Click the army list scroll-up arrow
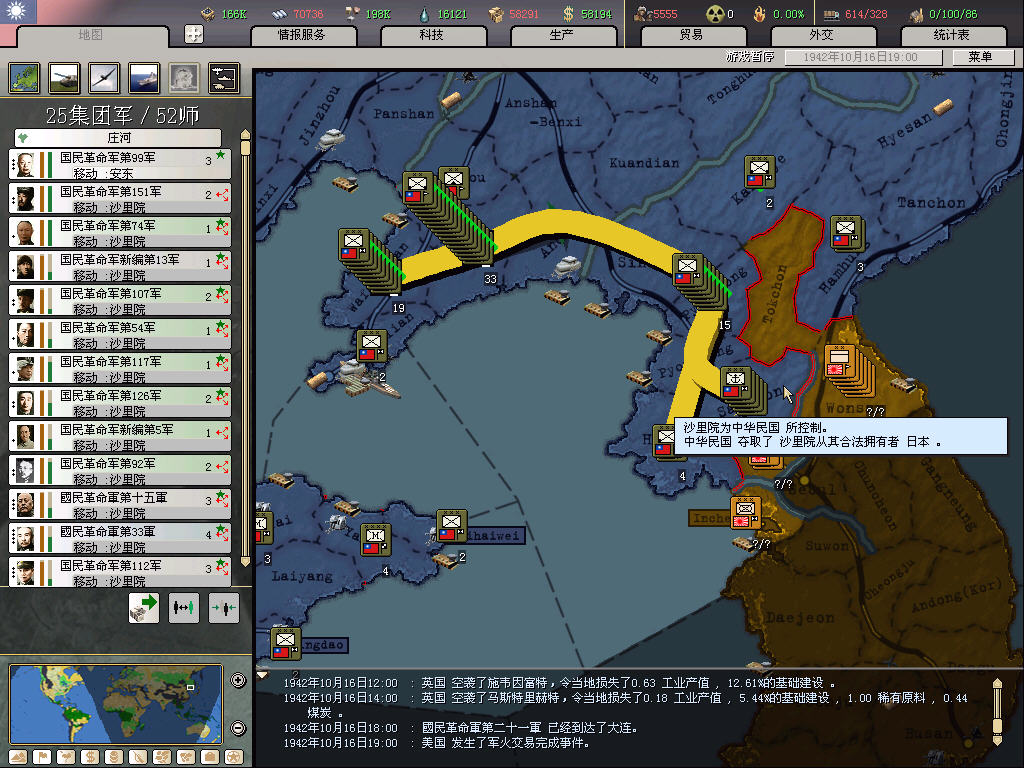 (246, 135)
